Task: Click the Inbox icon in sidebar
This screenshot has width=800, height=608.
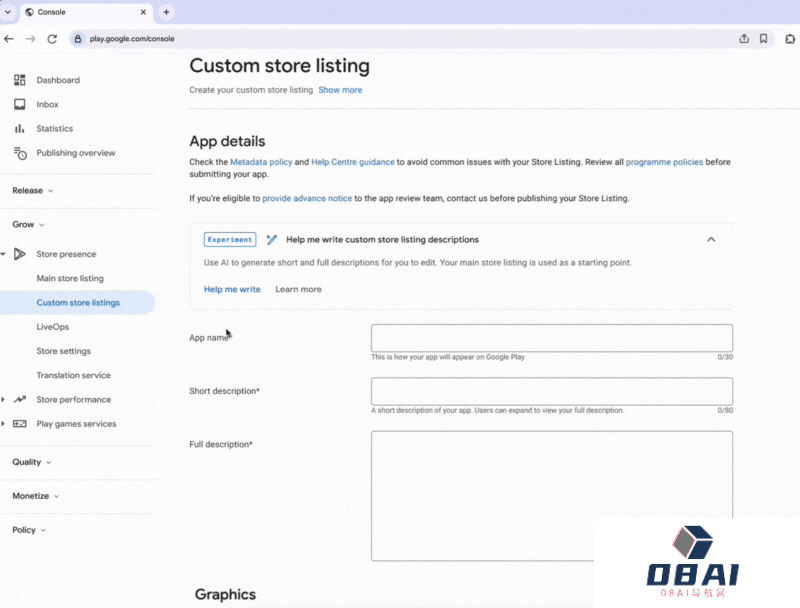Action: pos(19,104)
